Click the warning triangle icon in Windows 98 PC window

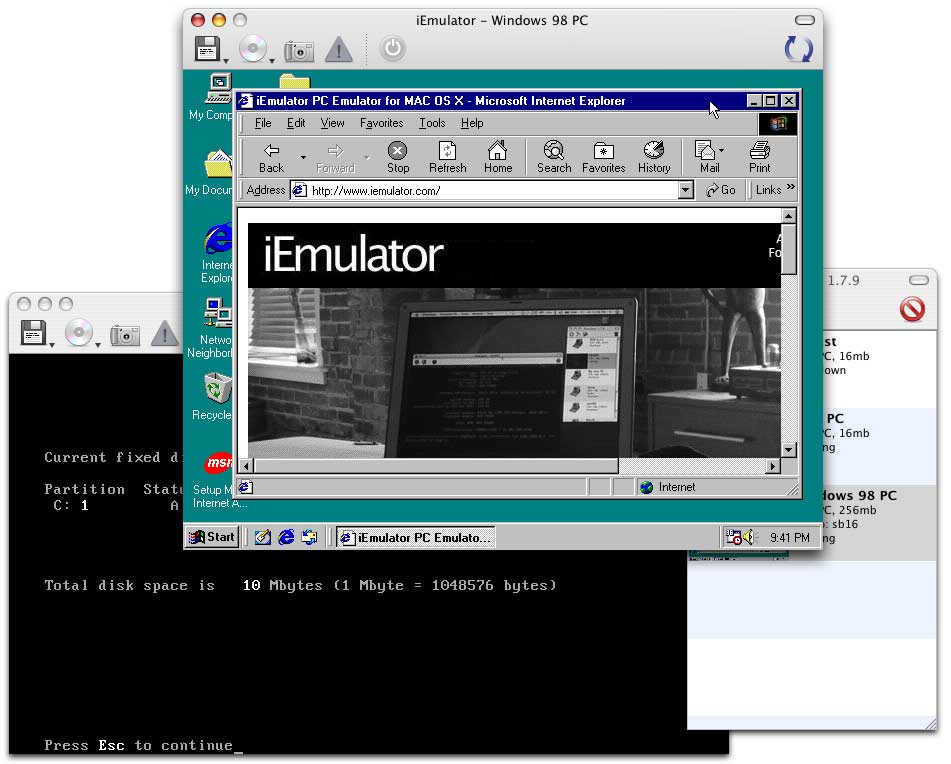(338, 50)
